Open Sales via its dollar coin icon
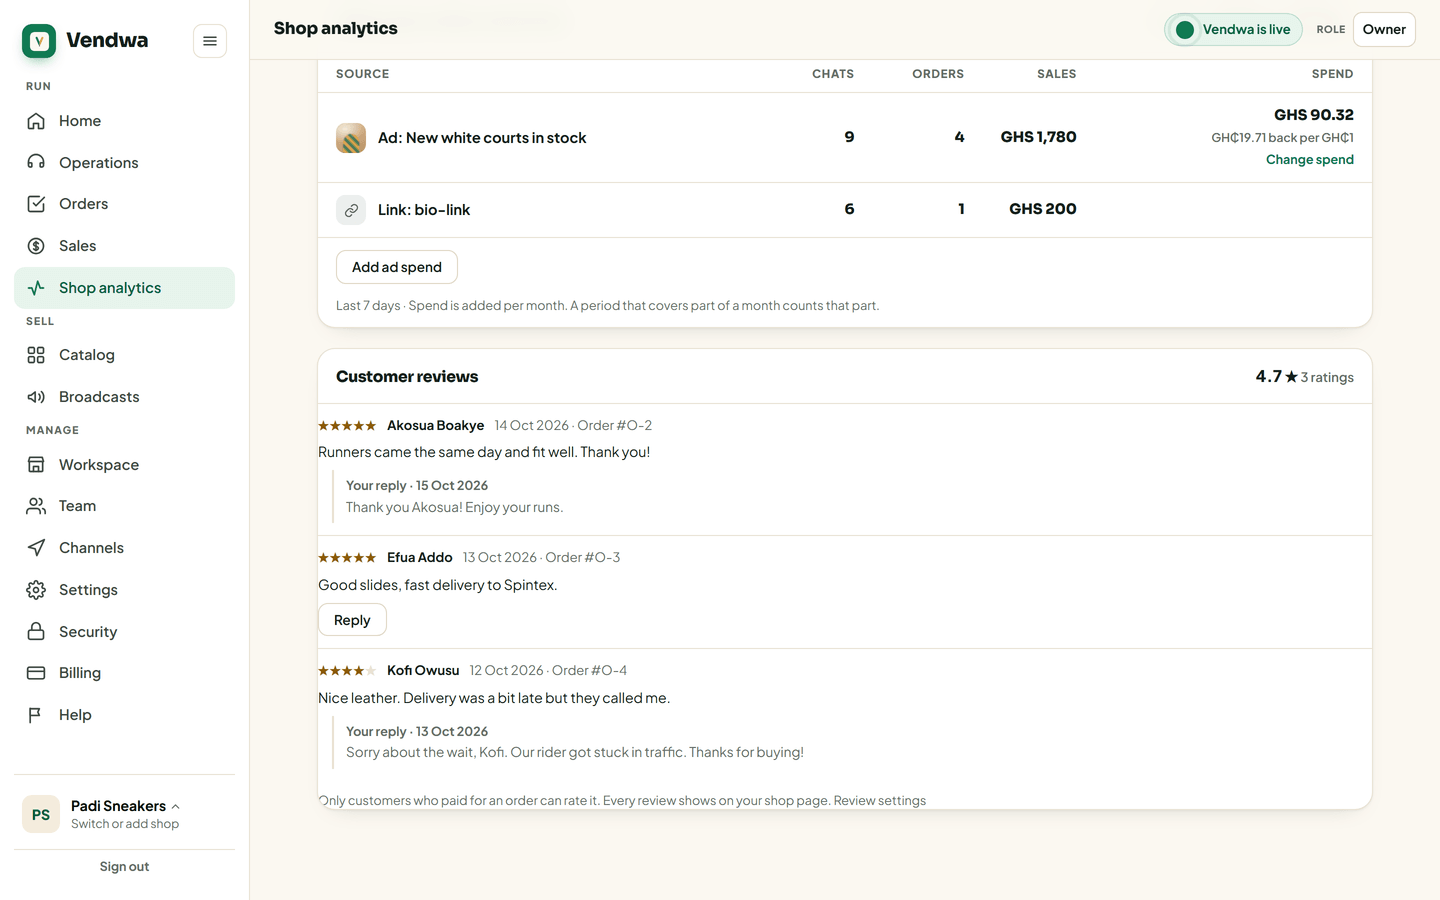Image resolution: width=1440 pixels, height=900 pixels. [x=36, y=246]
